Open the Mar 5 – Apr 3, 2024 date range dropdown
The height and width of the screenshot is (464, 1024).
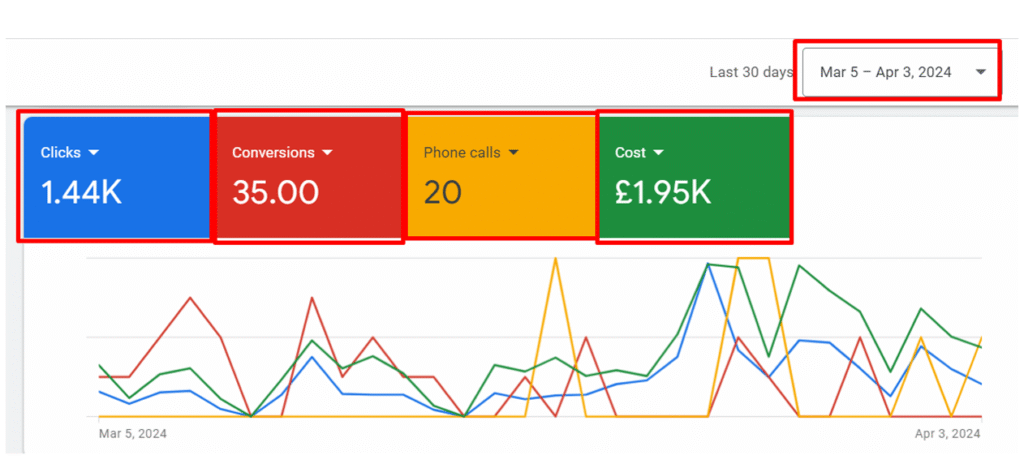[900, 72]
